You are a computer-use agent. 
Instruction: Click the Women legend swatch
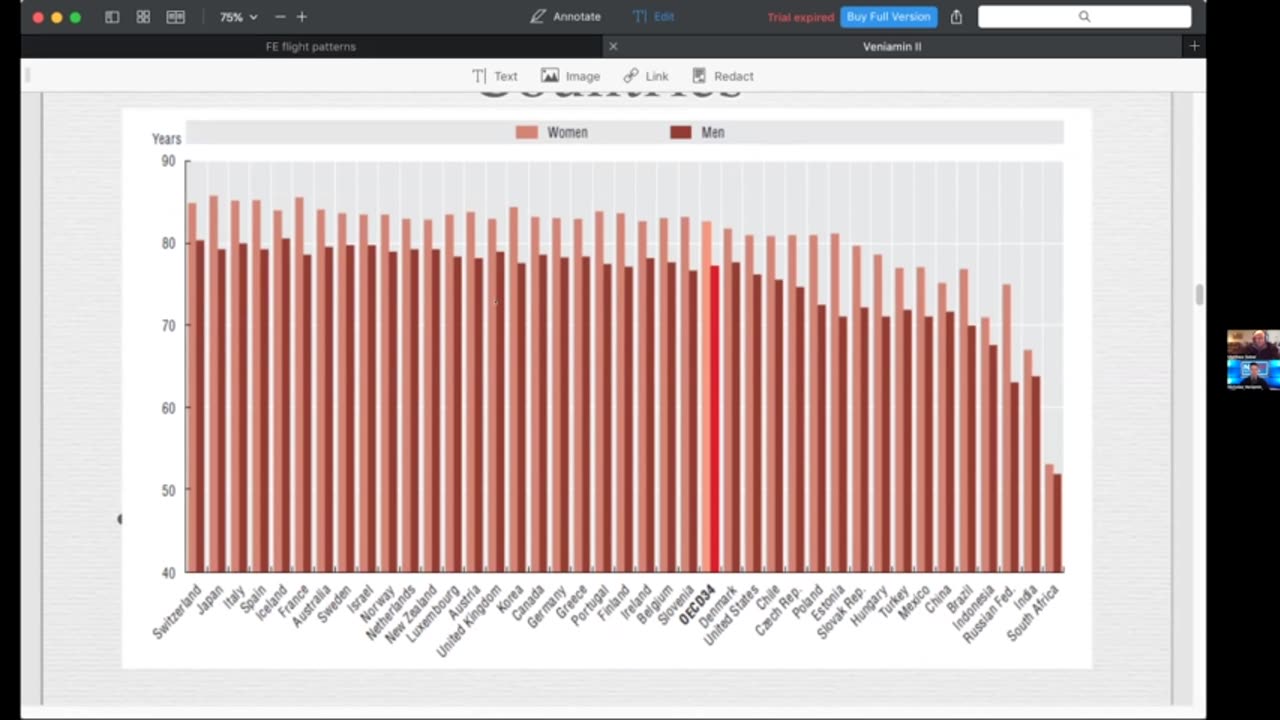[x=526, y=132]
